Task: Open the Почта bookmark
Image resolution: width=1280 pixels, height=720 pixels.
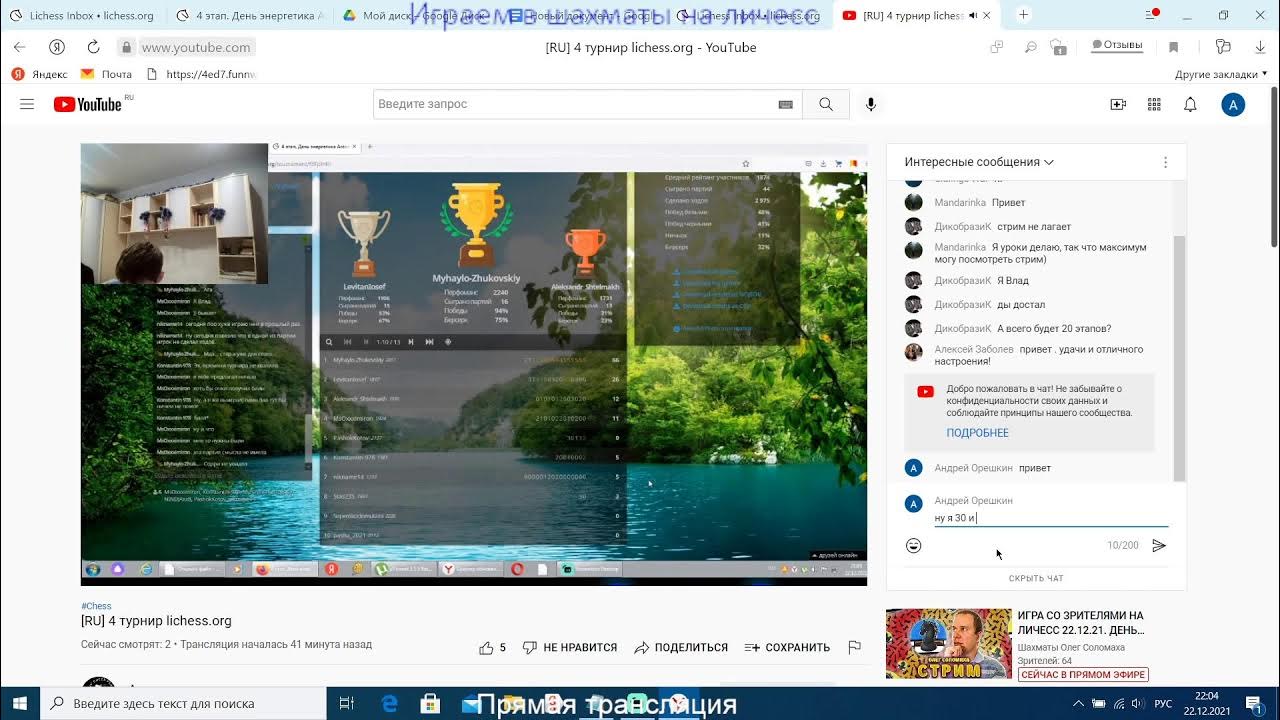Action: click(107, 74)
